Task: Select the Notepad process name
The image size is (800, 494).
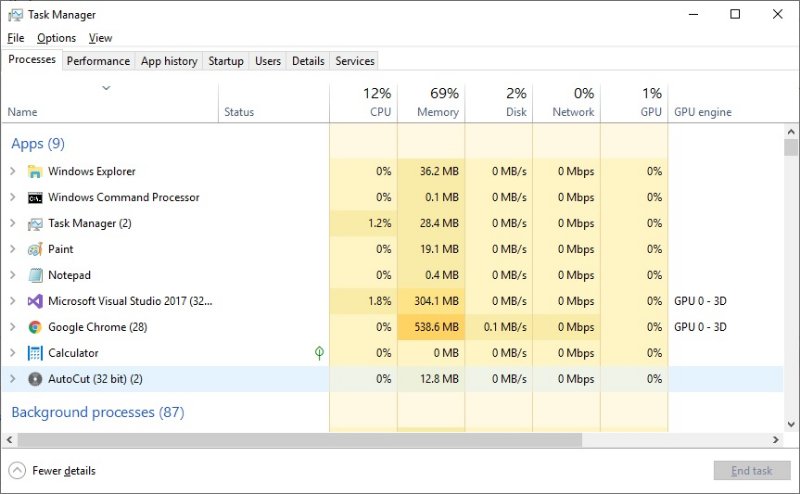Action: 69,275
